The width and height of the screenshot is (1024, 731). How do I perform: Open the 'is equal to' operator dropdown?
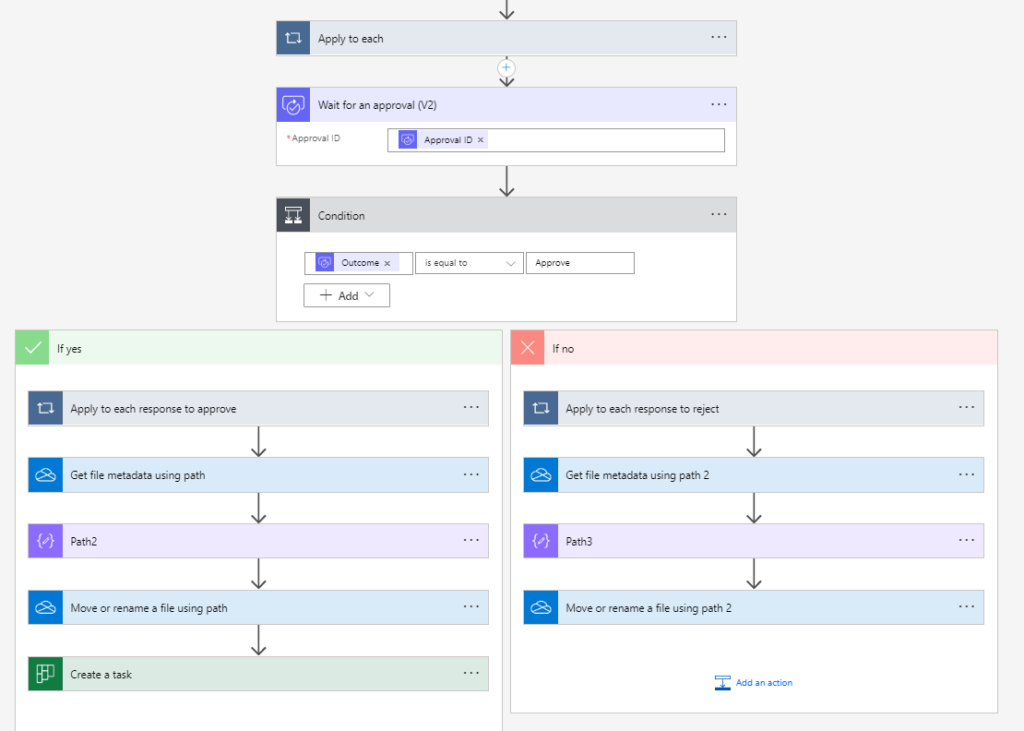469,263
